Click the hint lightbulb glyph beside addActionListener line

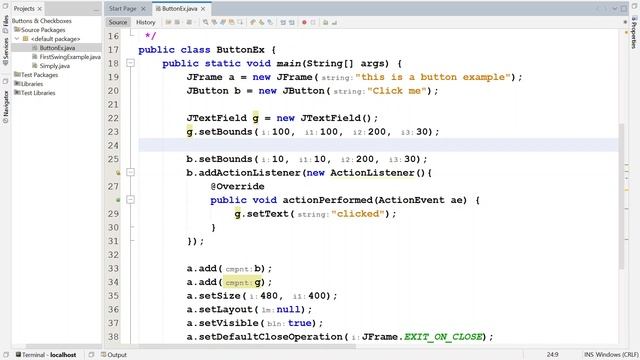pyautogui.click(x=118, y=173)
